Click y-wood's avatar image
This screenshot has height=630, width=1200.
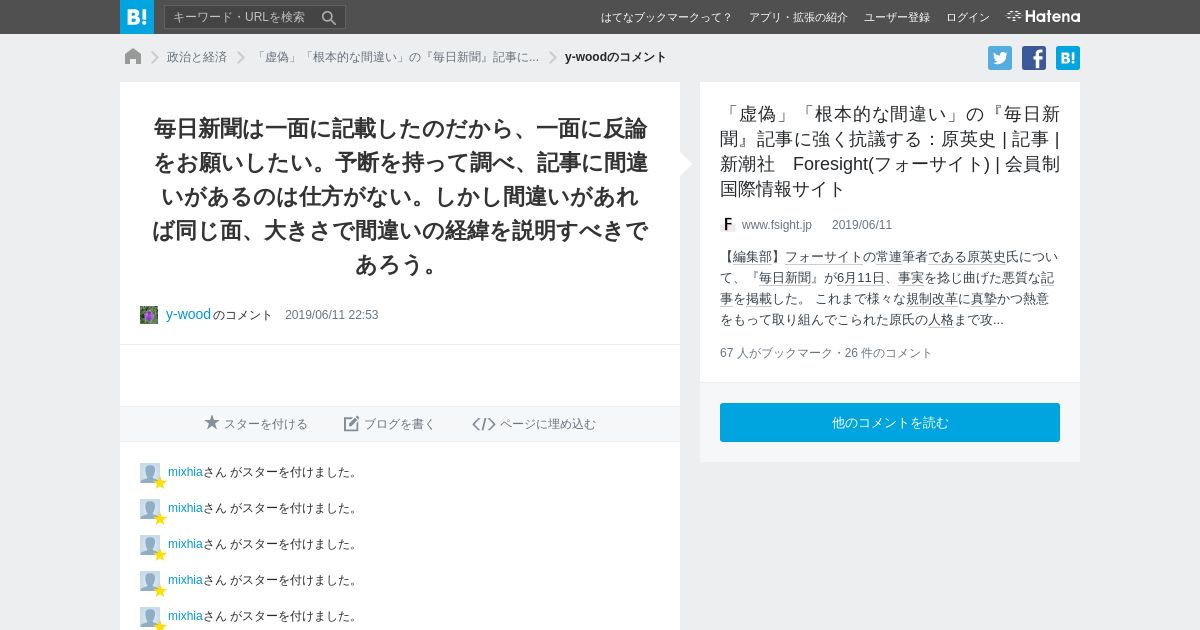point(149,315)
